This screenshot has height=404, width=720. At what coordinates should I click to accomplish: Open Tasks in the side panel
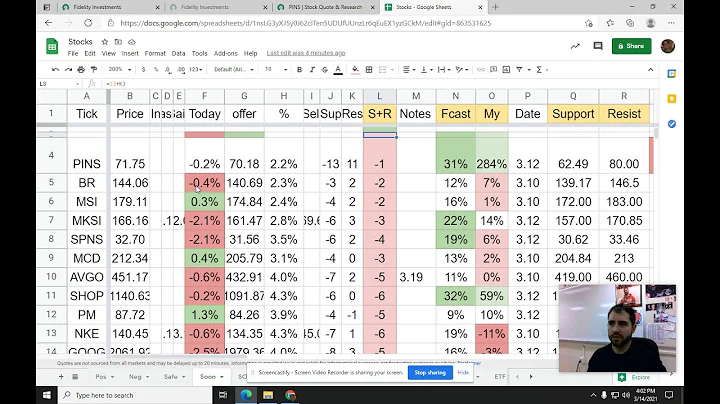tap(671, 124)
